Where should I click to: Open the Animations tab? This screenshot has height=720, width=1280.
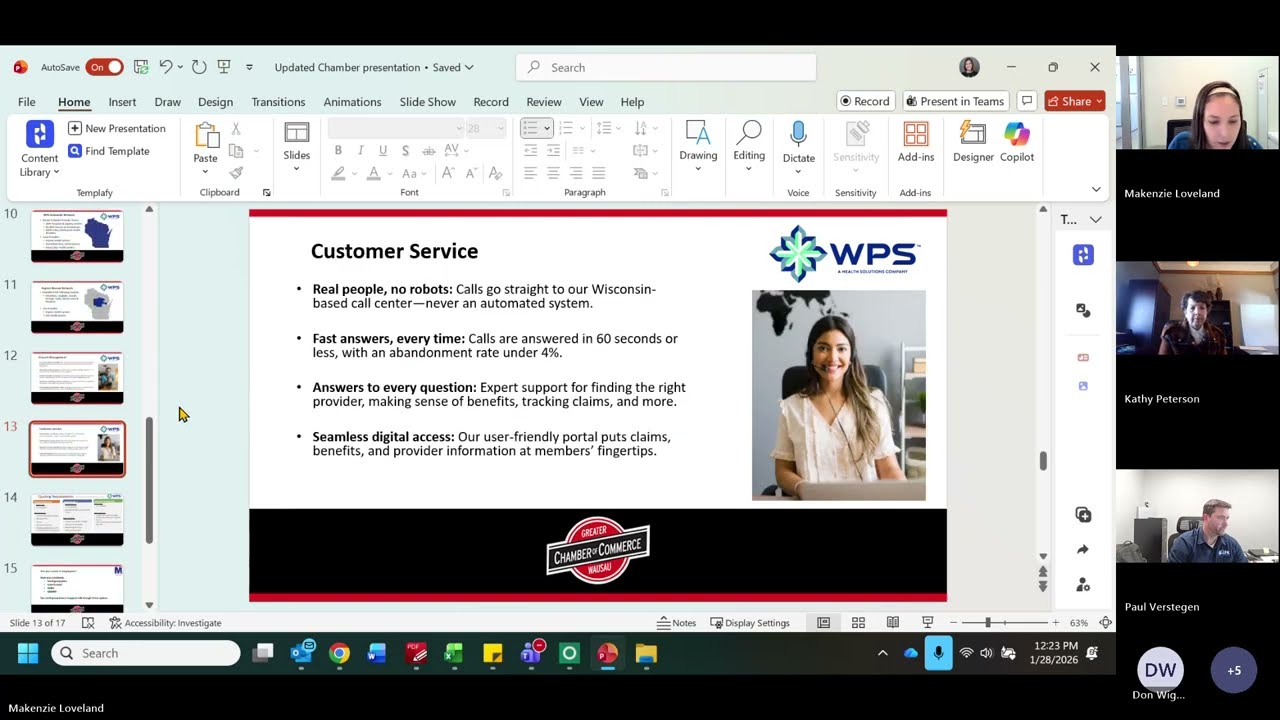click(x=352, y=101)
